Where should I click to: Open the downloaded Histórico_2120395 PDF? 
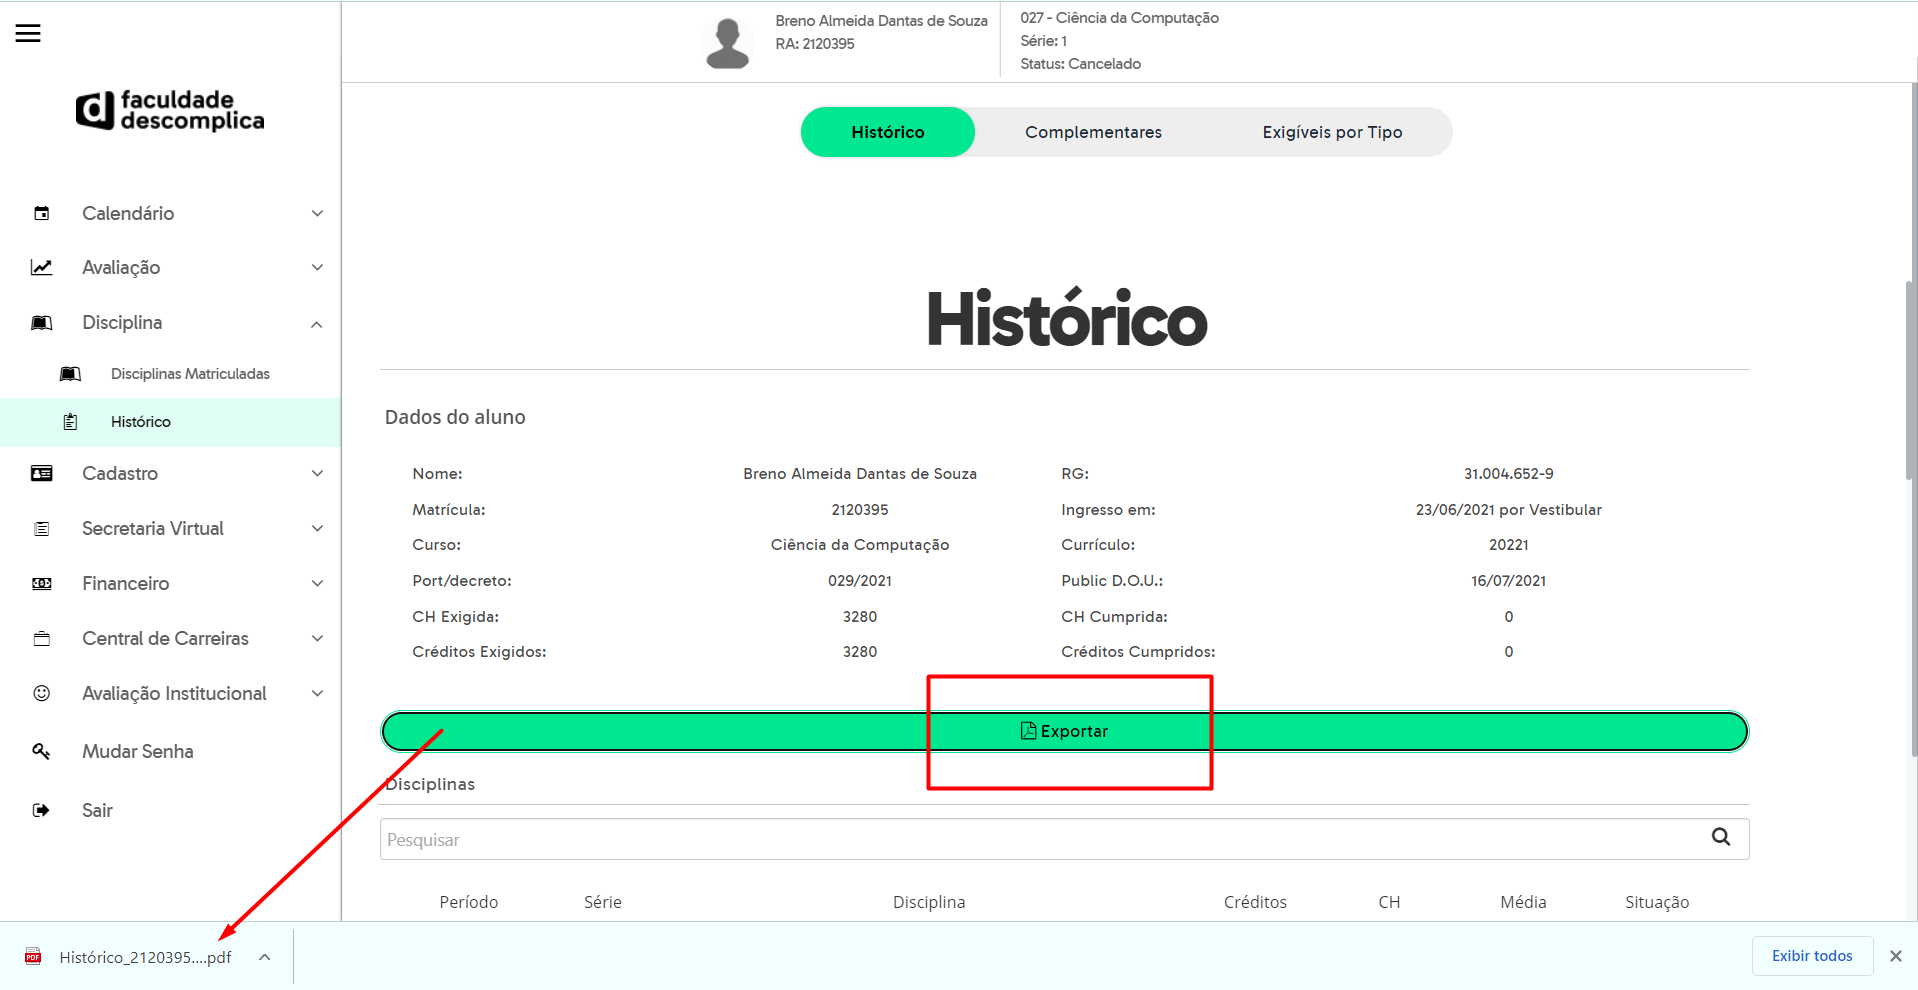tap(145, 957)
